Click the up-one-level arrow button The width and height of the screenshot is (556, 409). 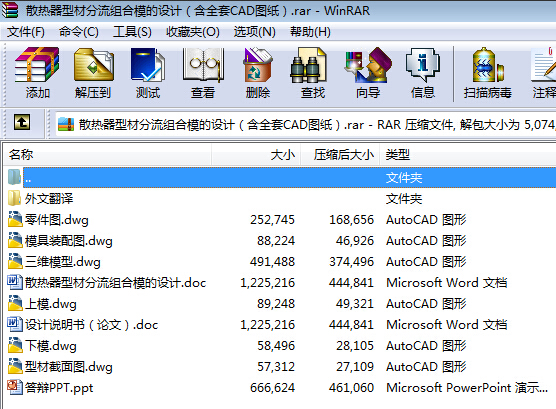coord(22,122)
